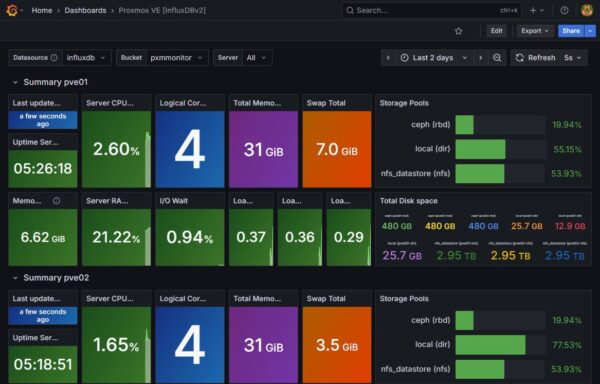
Task: Open the influxdb datasource dropdown
Action: 86,58
